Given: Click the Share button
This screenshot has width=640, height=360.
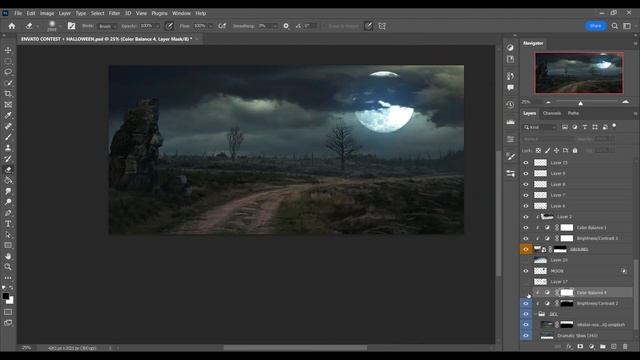Looking at the screenshot, I should coord(596,26).
